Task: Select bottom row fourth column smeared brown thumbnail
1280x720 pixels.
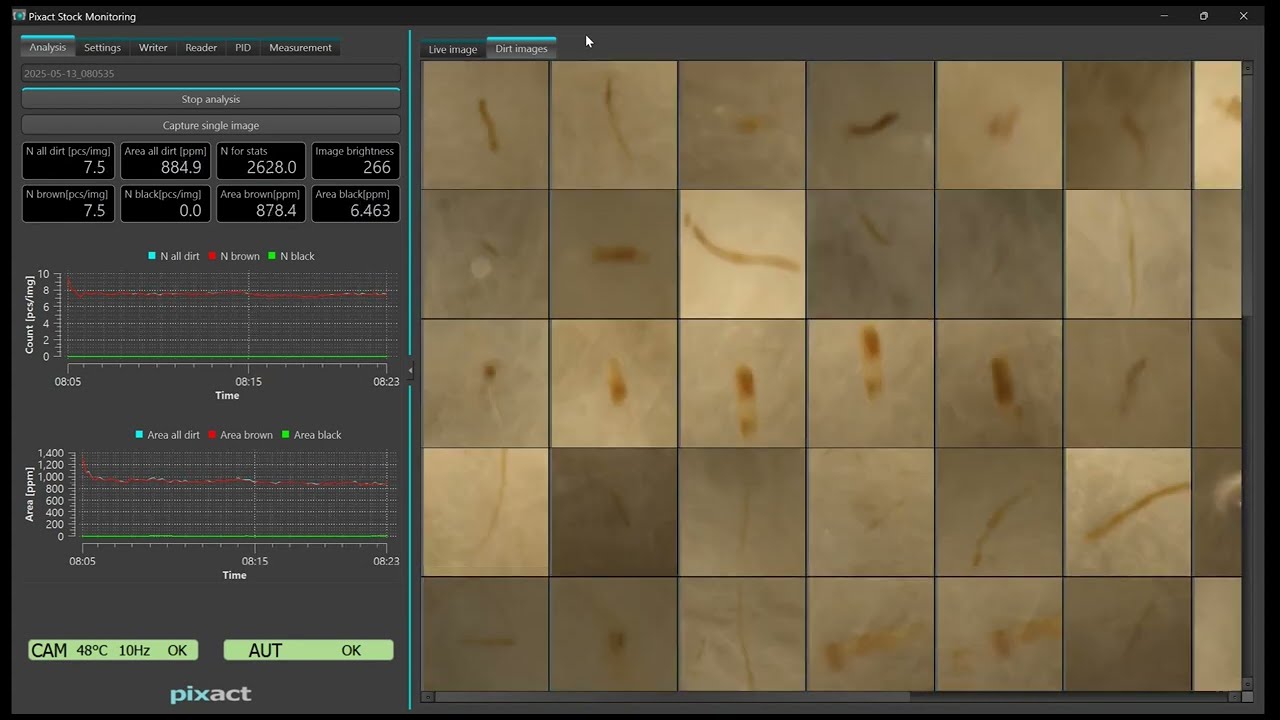Action: [870, 634]
